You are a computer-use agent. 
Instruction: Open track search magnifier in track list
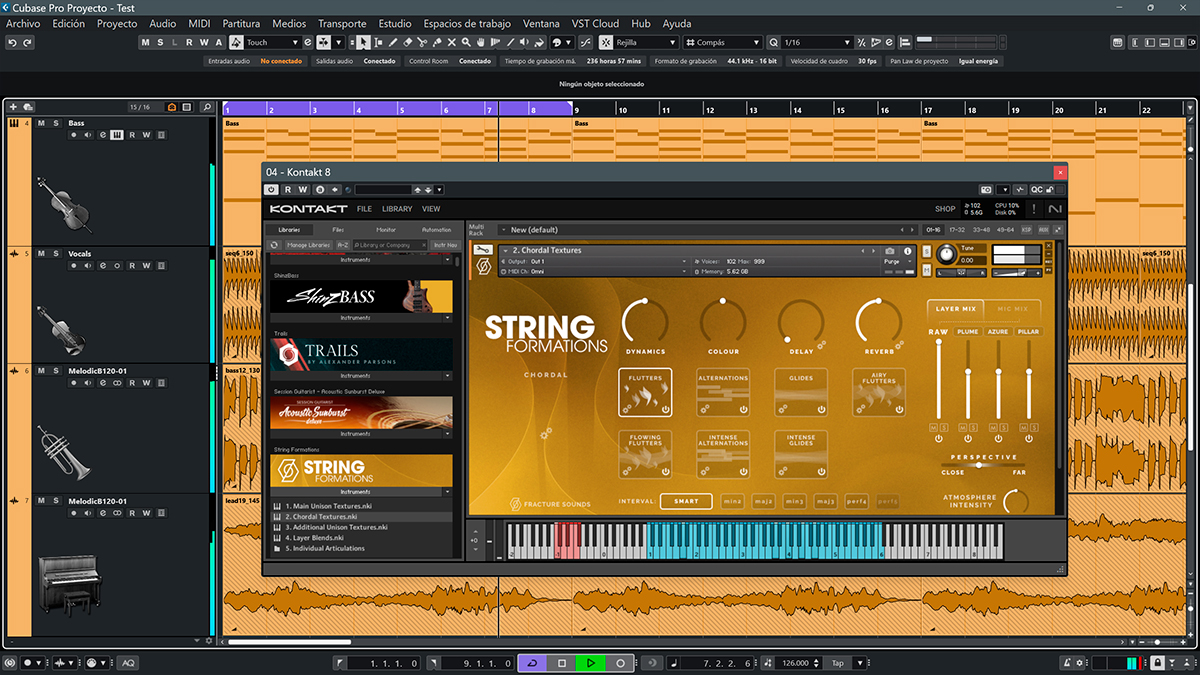206,107
